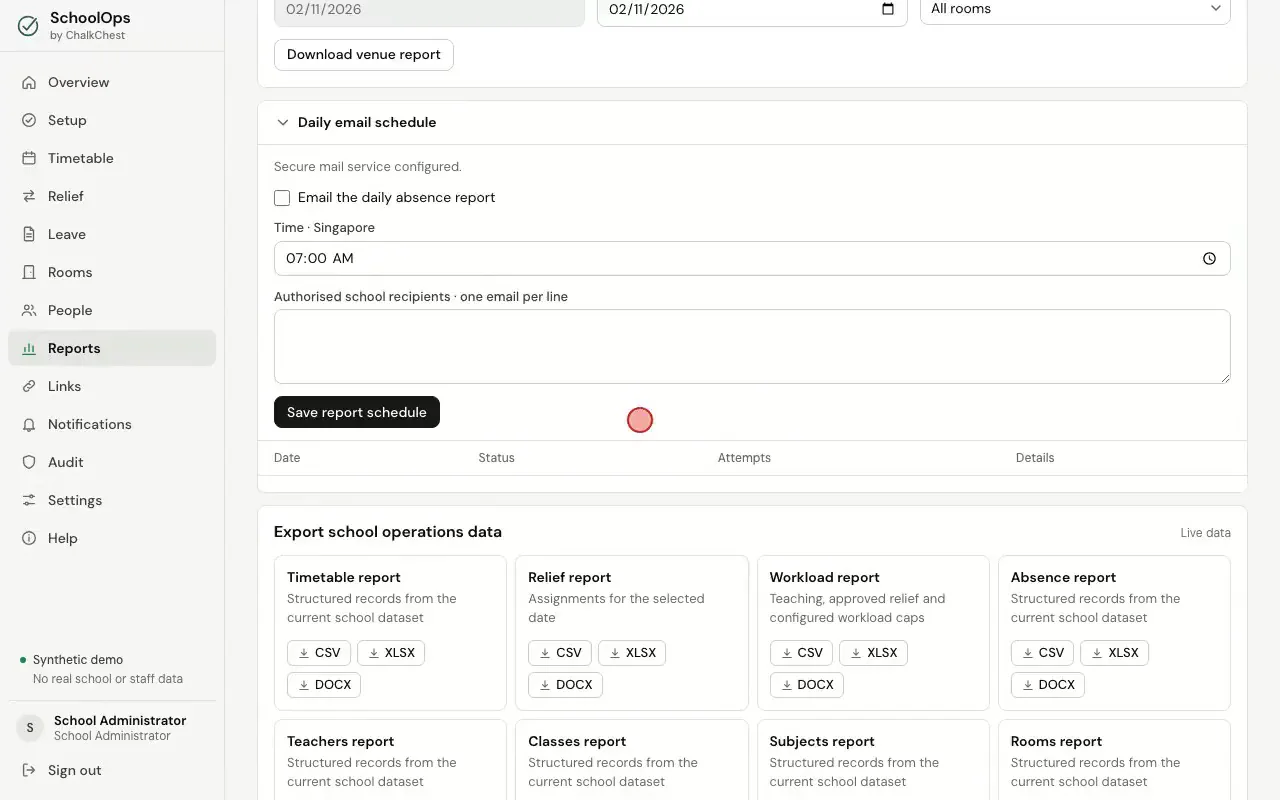Download Absence report as CSV
Screen dimensions: 1280x800
[1043, 653]
